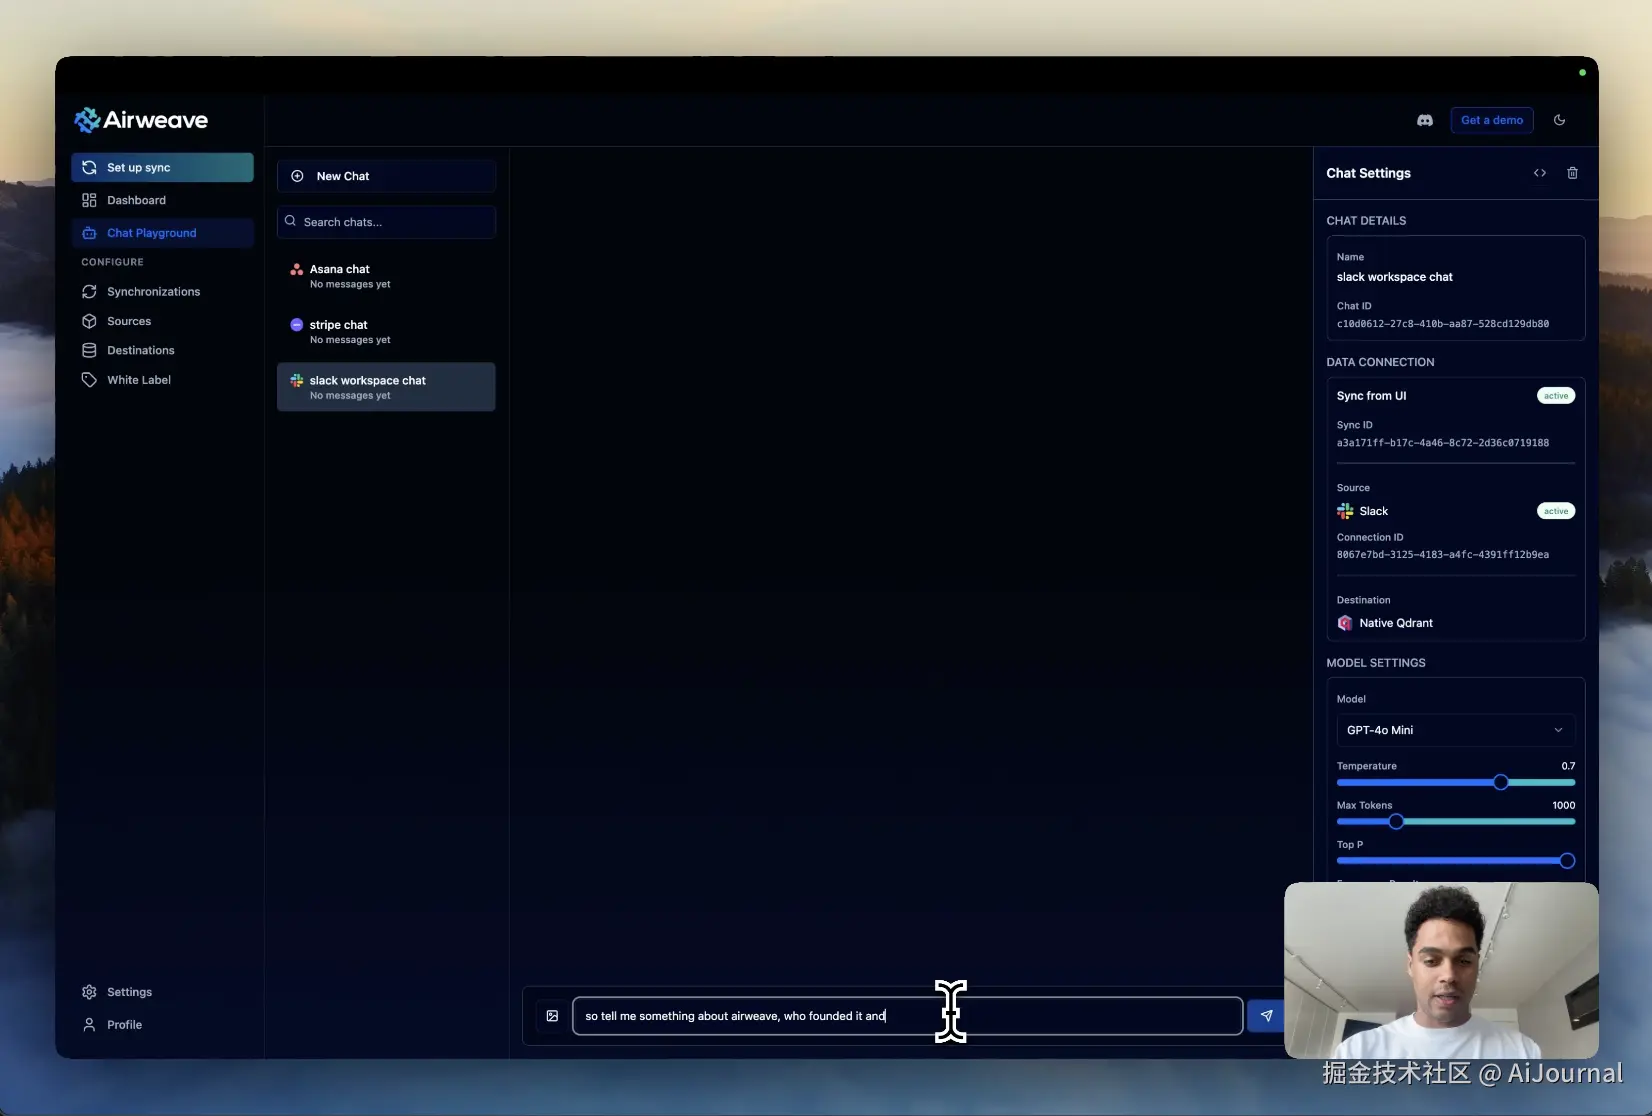The height and width of the screenshot is (1116, 1652).
Task: Adjust the Max Tokens slider handle
Action: pyautogui.click(x=1396, y=822)
